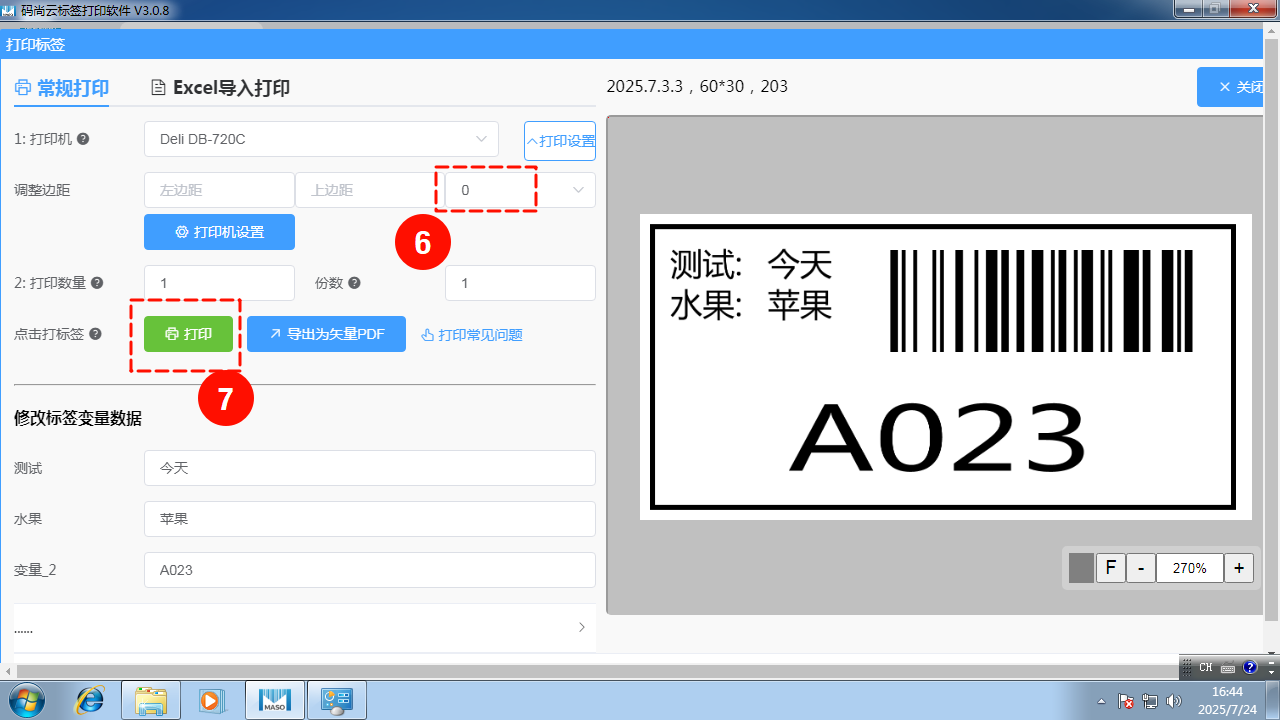Viewport: 1280px width, 720px height.
Task: Export label with 导出为矢量PDF button
Action: click(x=326, y=334)
